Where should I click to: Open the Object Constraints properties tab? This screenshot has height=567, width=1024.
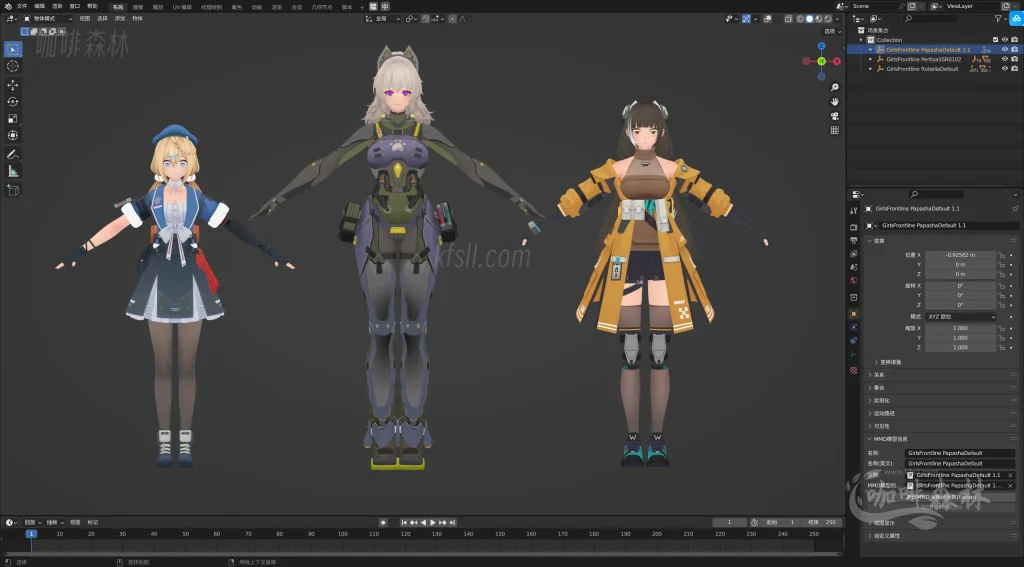tap(854, 340)
